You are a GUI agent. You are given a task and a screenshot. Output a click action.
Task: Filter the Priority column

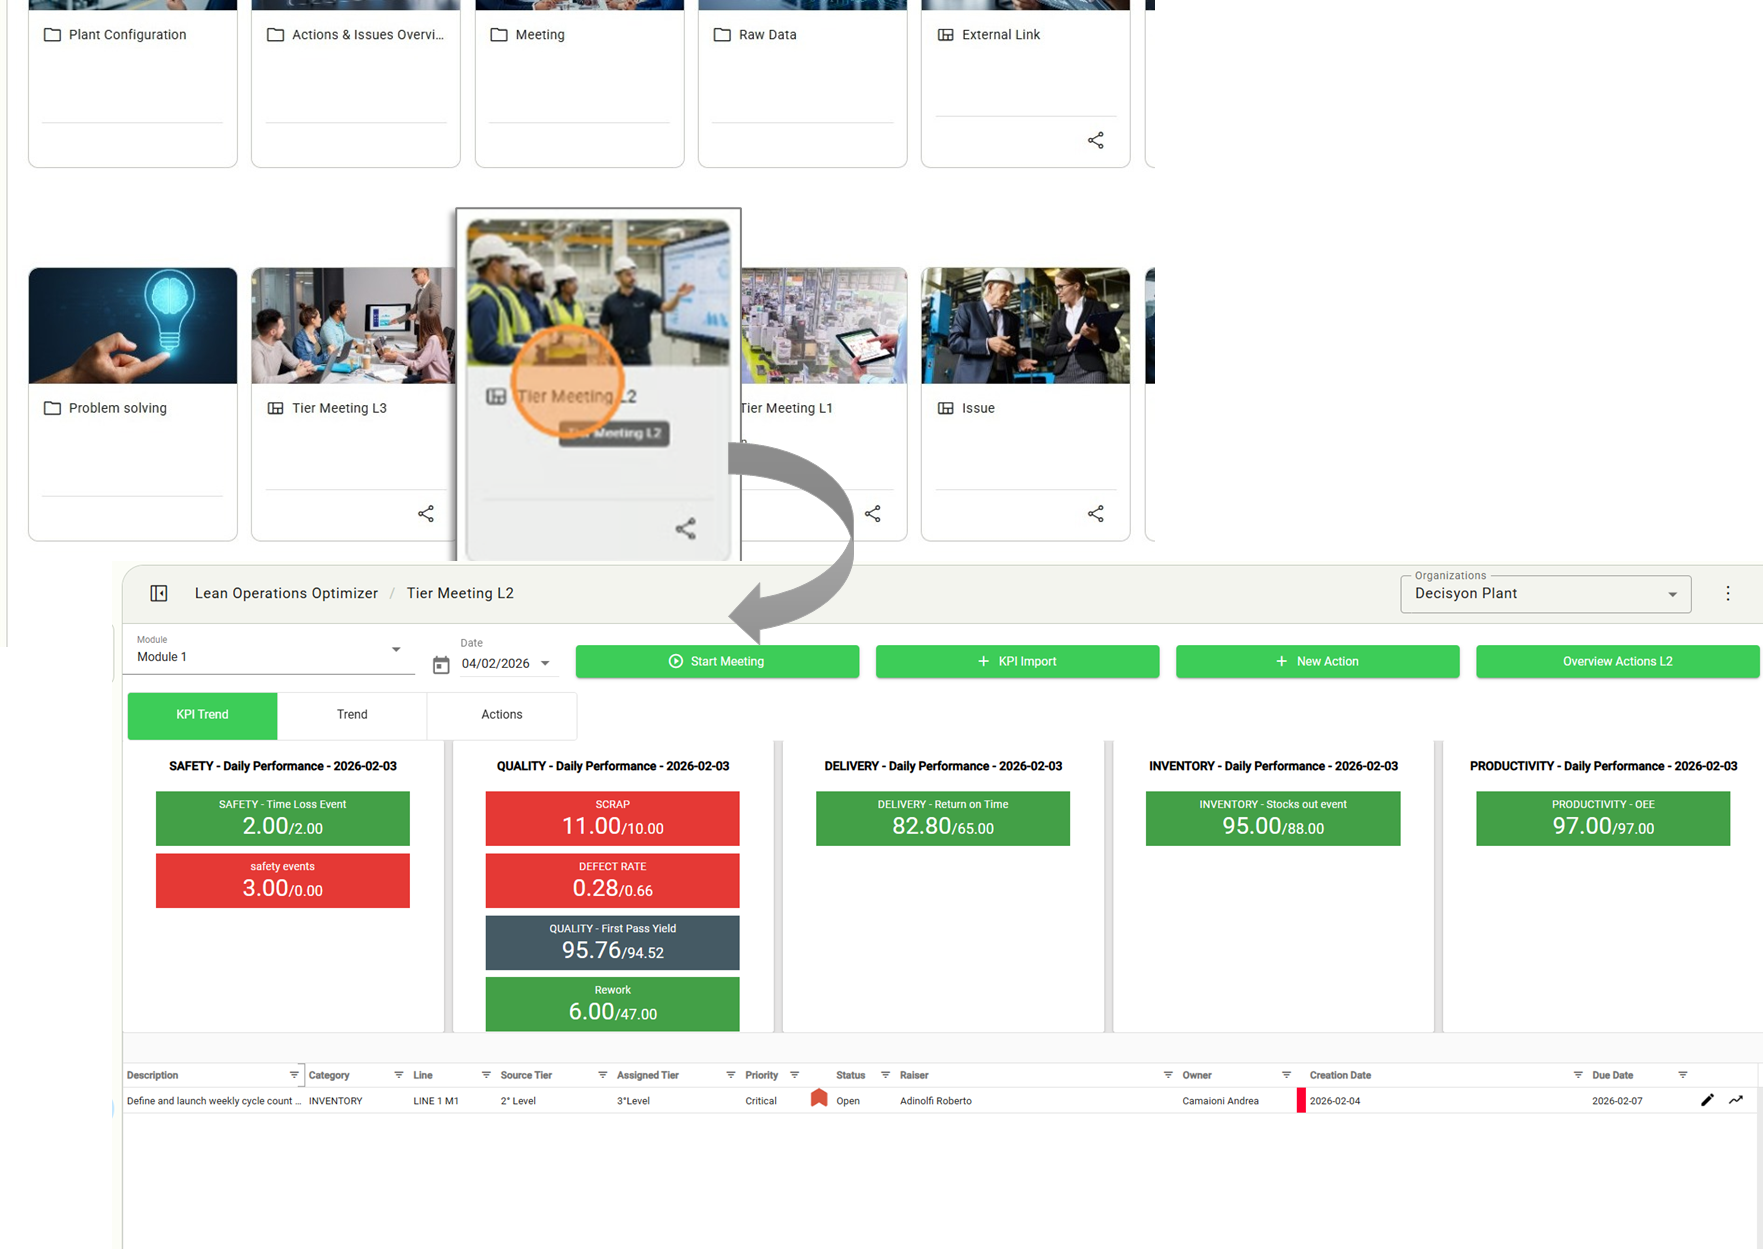(795, 1075)
